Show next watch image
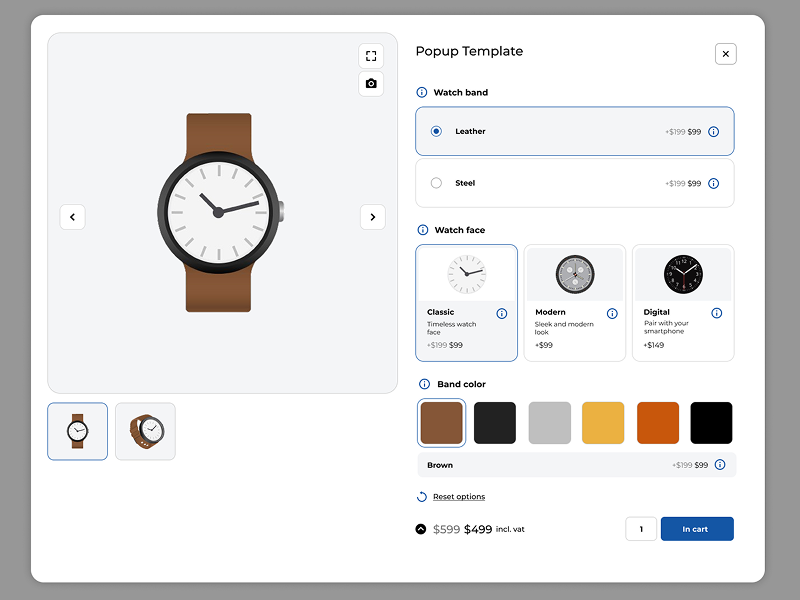The image size is (800, 600). [x=372, y=217]
